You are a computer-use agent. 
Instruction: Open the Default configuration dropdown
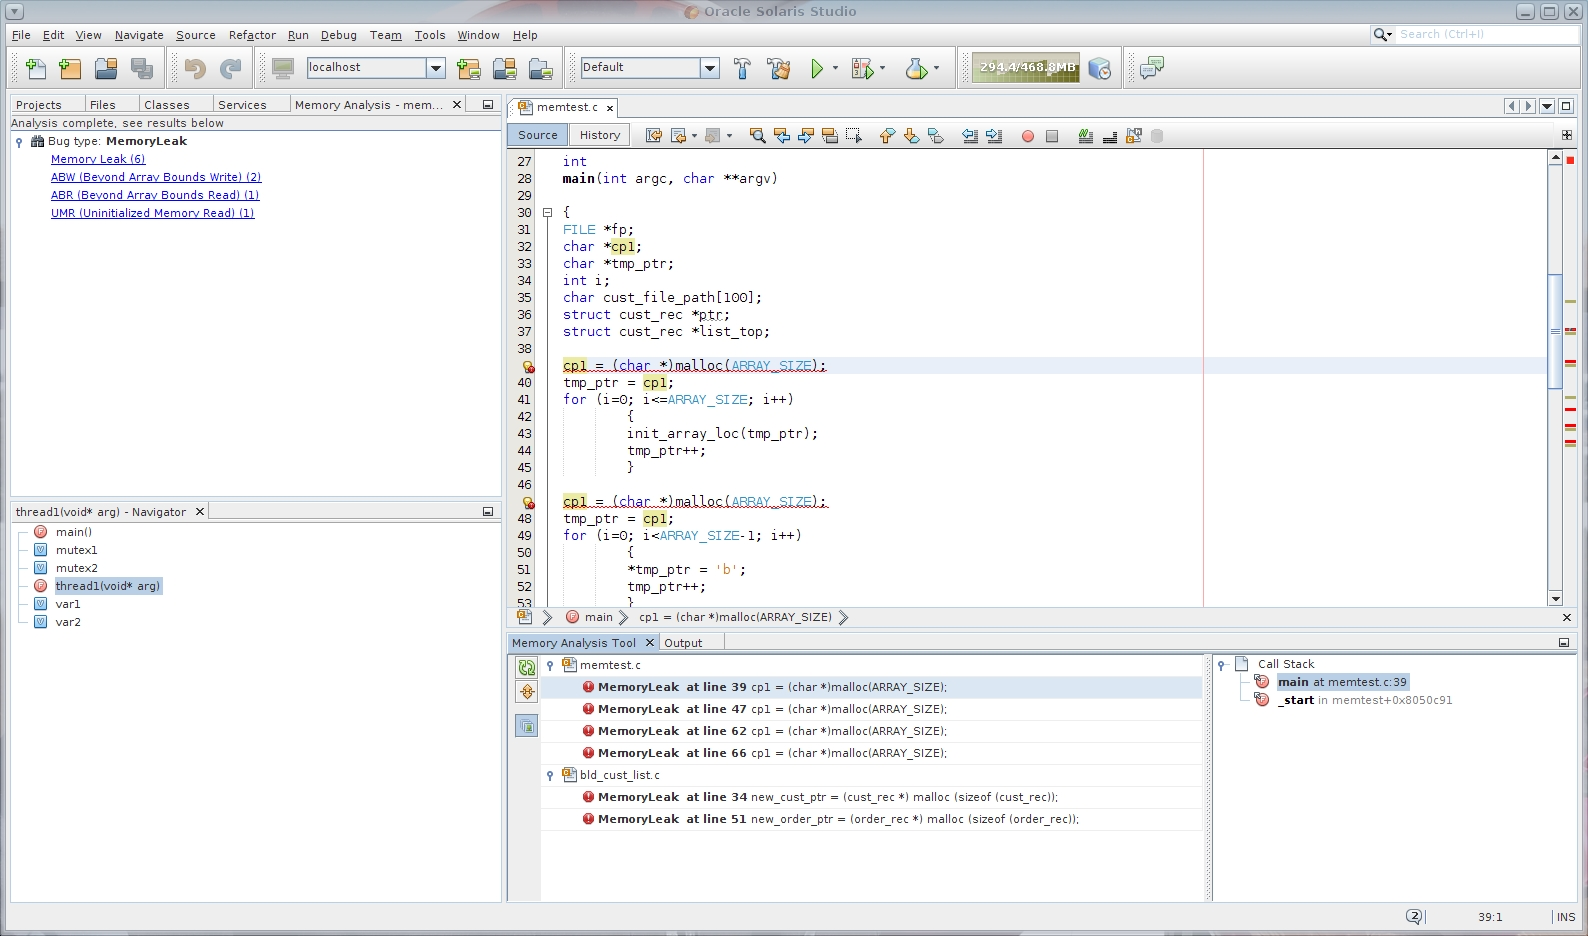coord(709,68)
